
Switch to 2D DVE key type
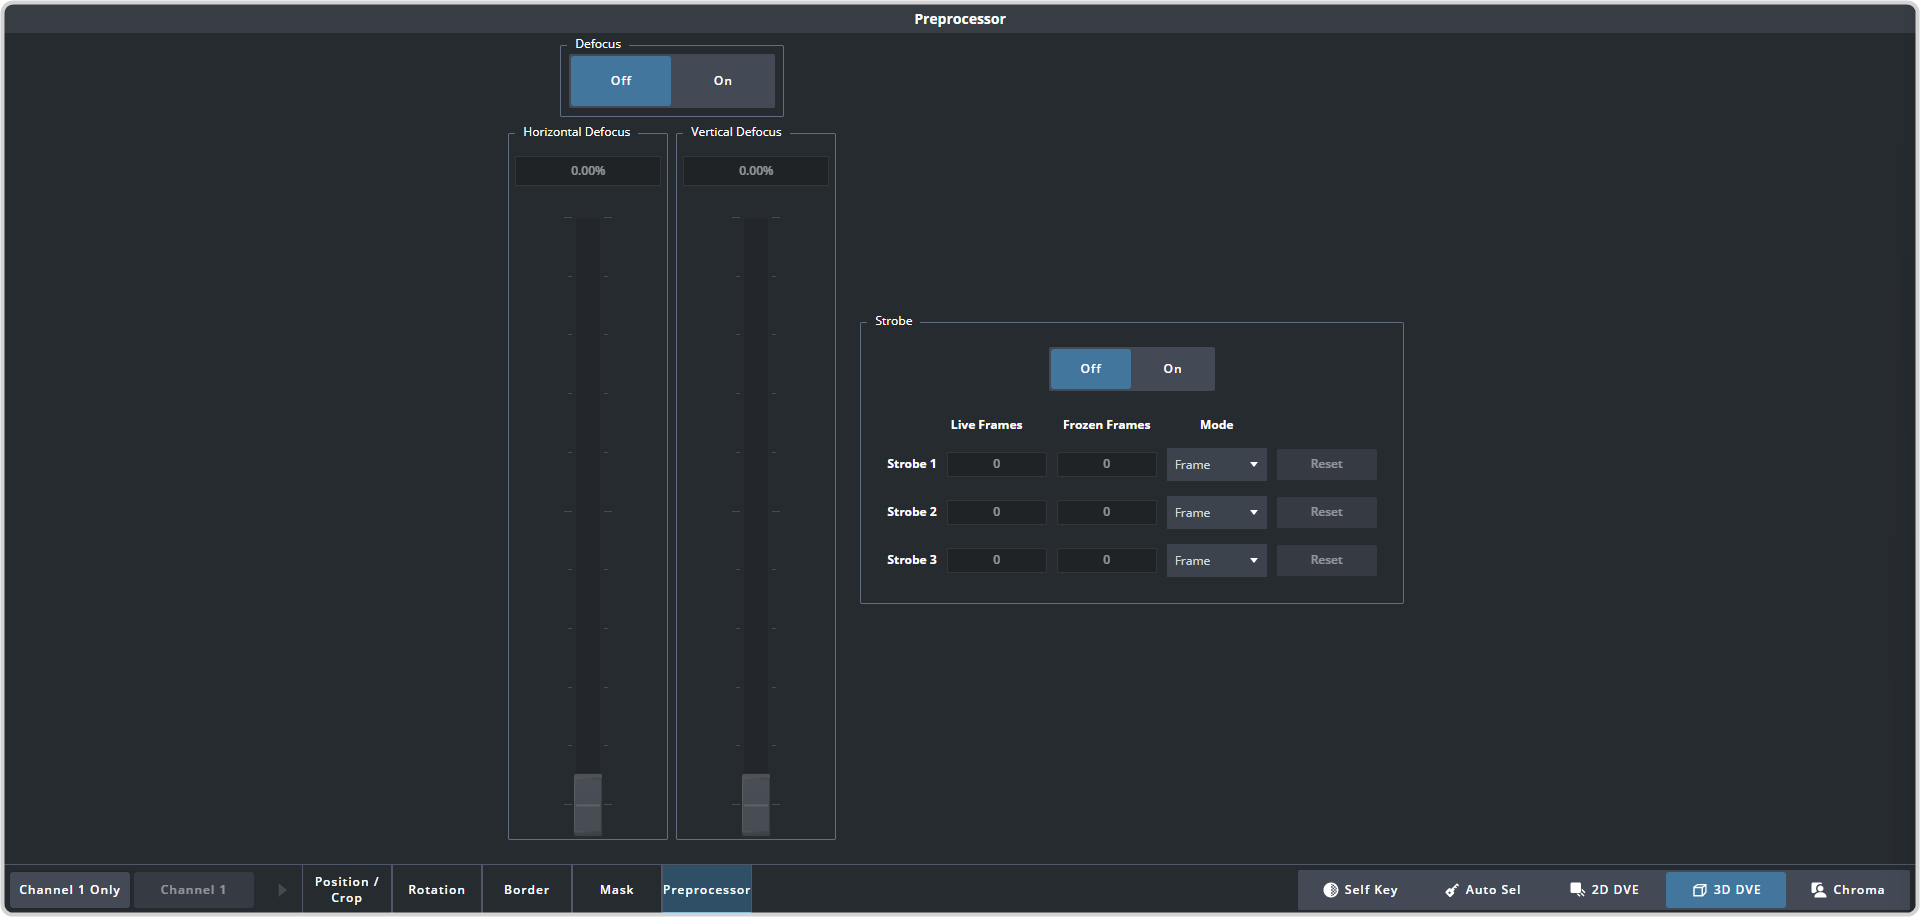tap(1604, 890)
